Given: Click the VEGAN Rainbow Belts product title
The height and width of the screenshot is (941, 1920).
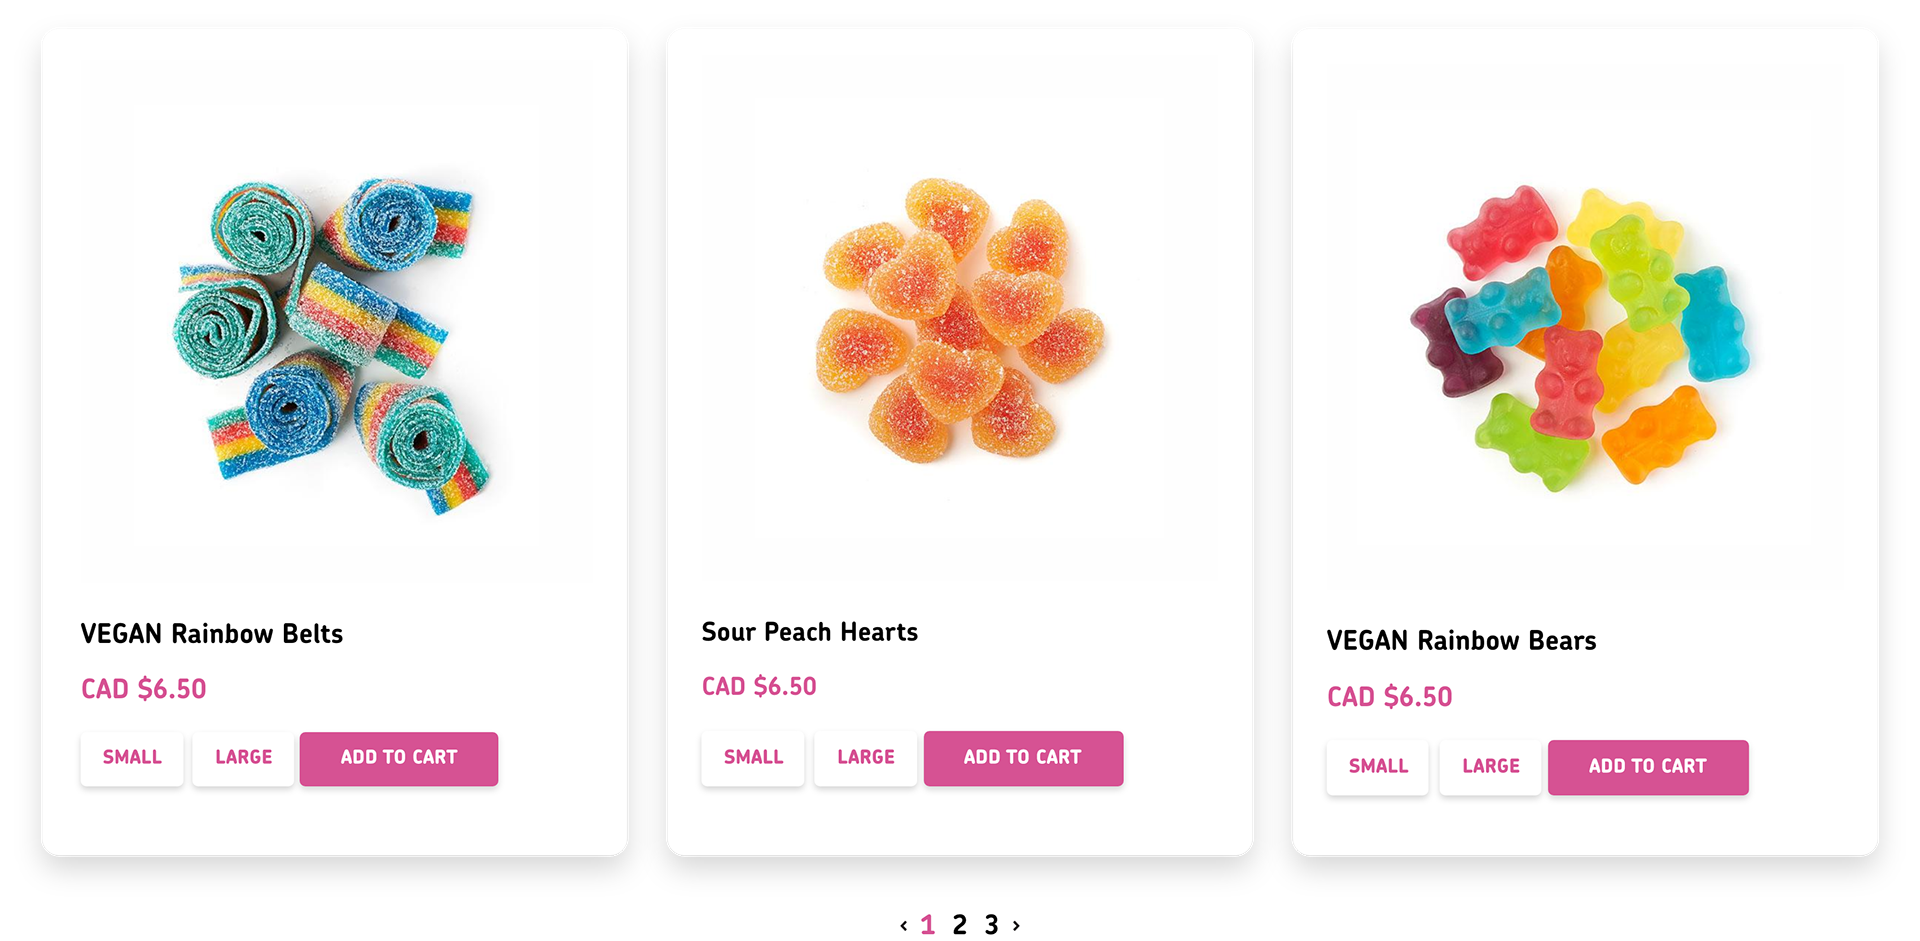Looking at the screenshot, I should point(212,634).
